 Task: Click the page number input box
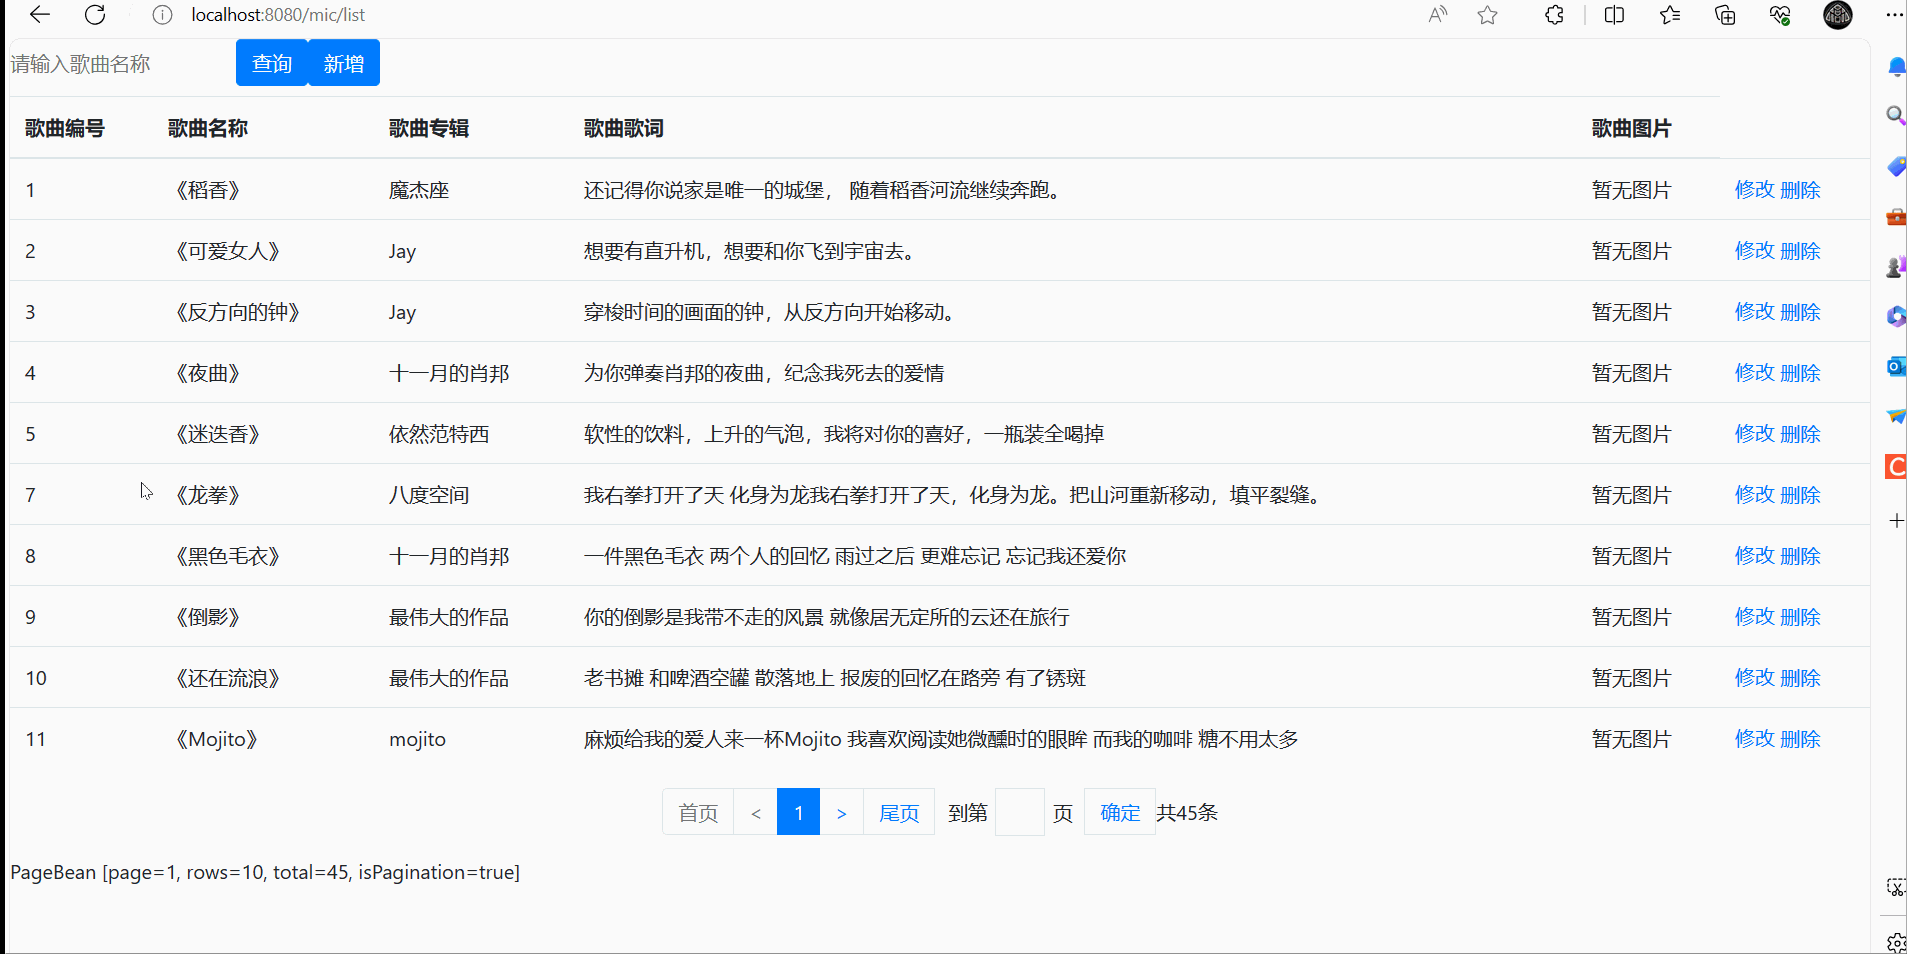click(x=1019, y=812)
